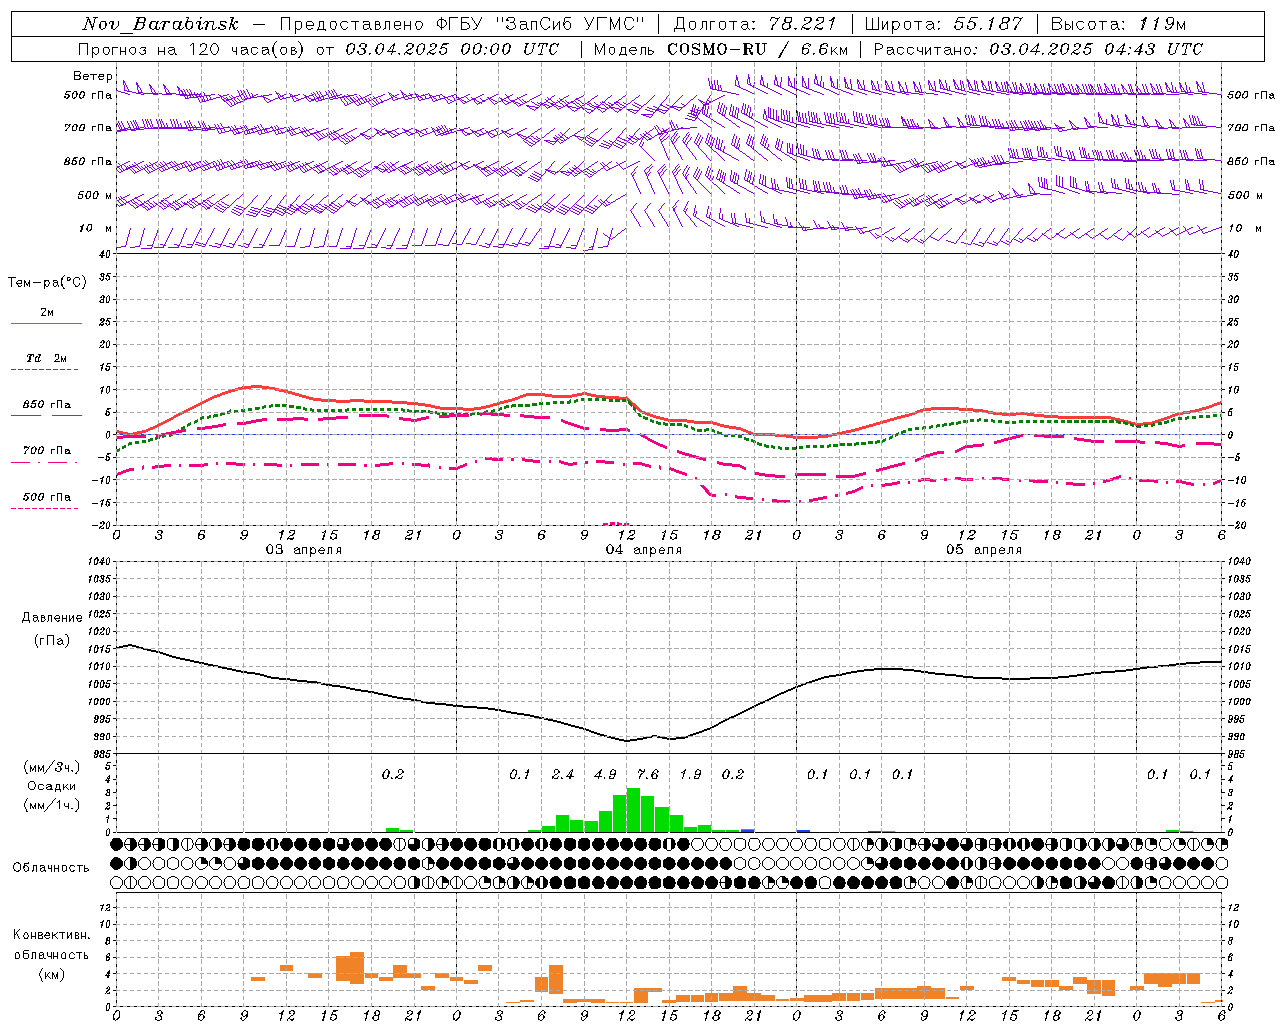Click the 'Модель COSMO-RU / 6.6км' label
Image resolution: width=1280 pixels, height=1024 pixels.
point(721,49)
